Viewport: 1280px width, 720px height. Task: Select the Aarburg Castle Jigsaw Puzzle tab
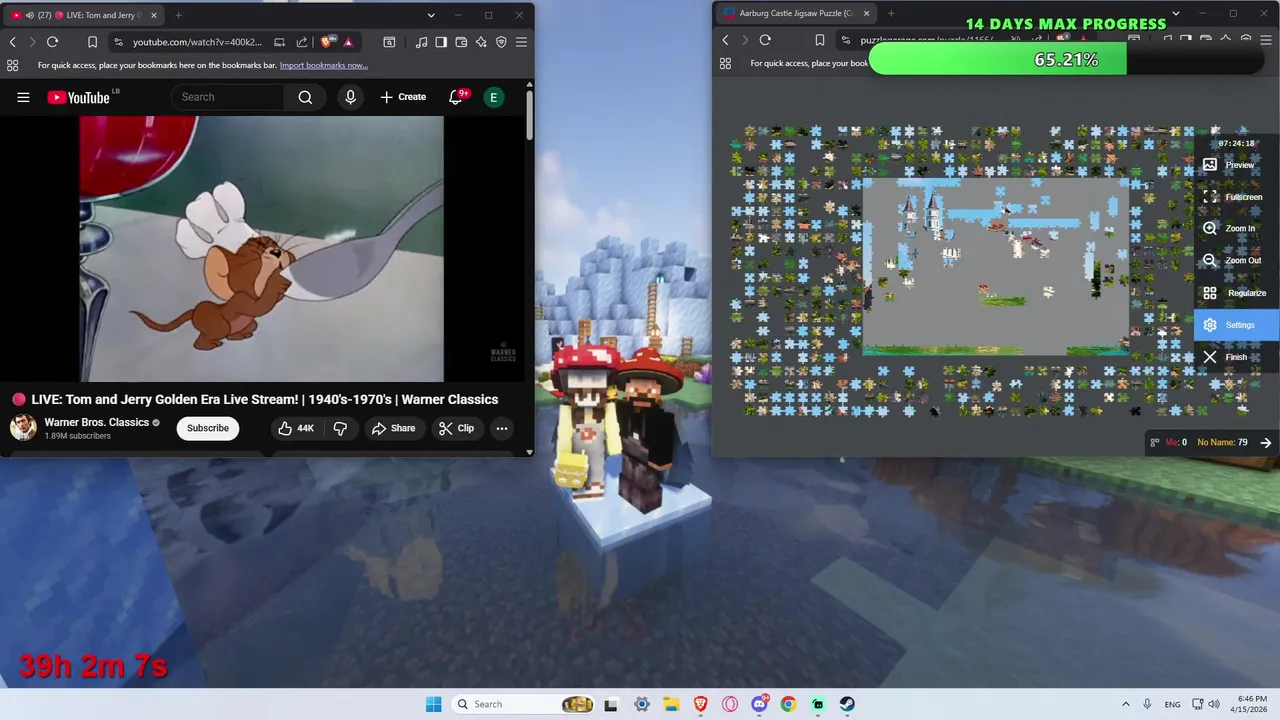click(x=795, y=13)
